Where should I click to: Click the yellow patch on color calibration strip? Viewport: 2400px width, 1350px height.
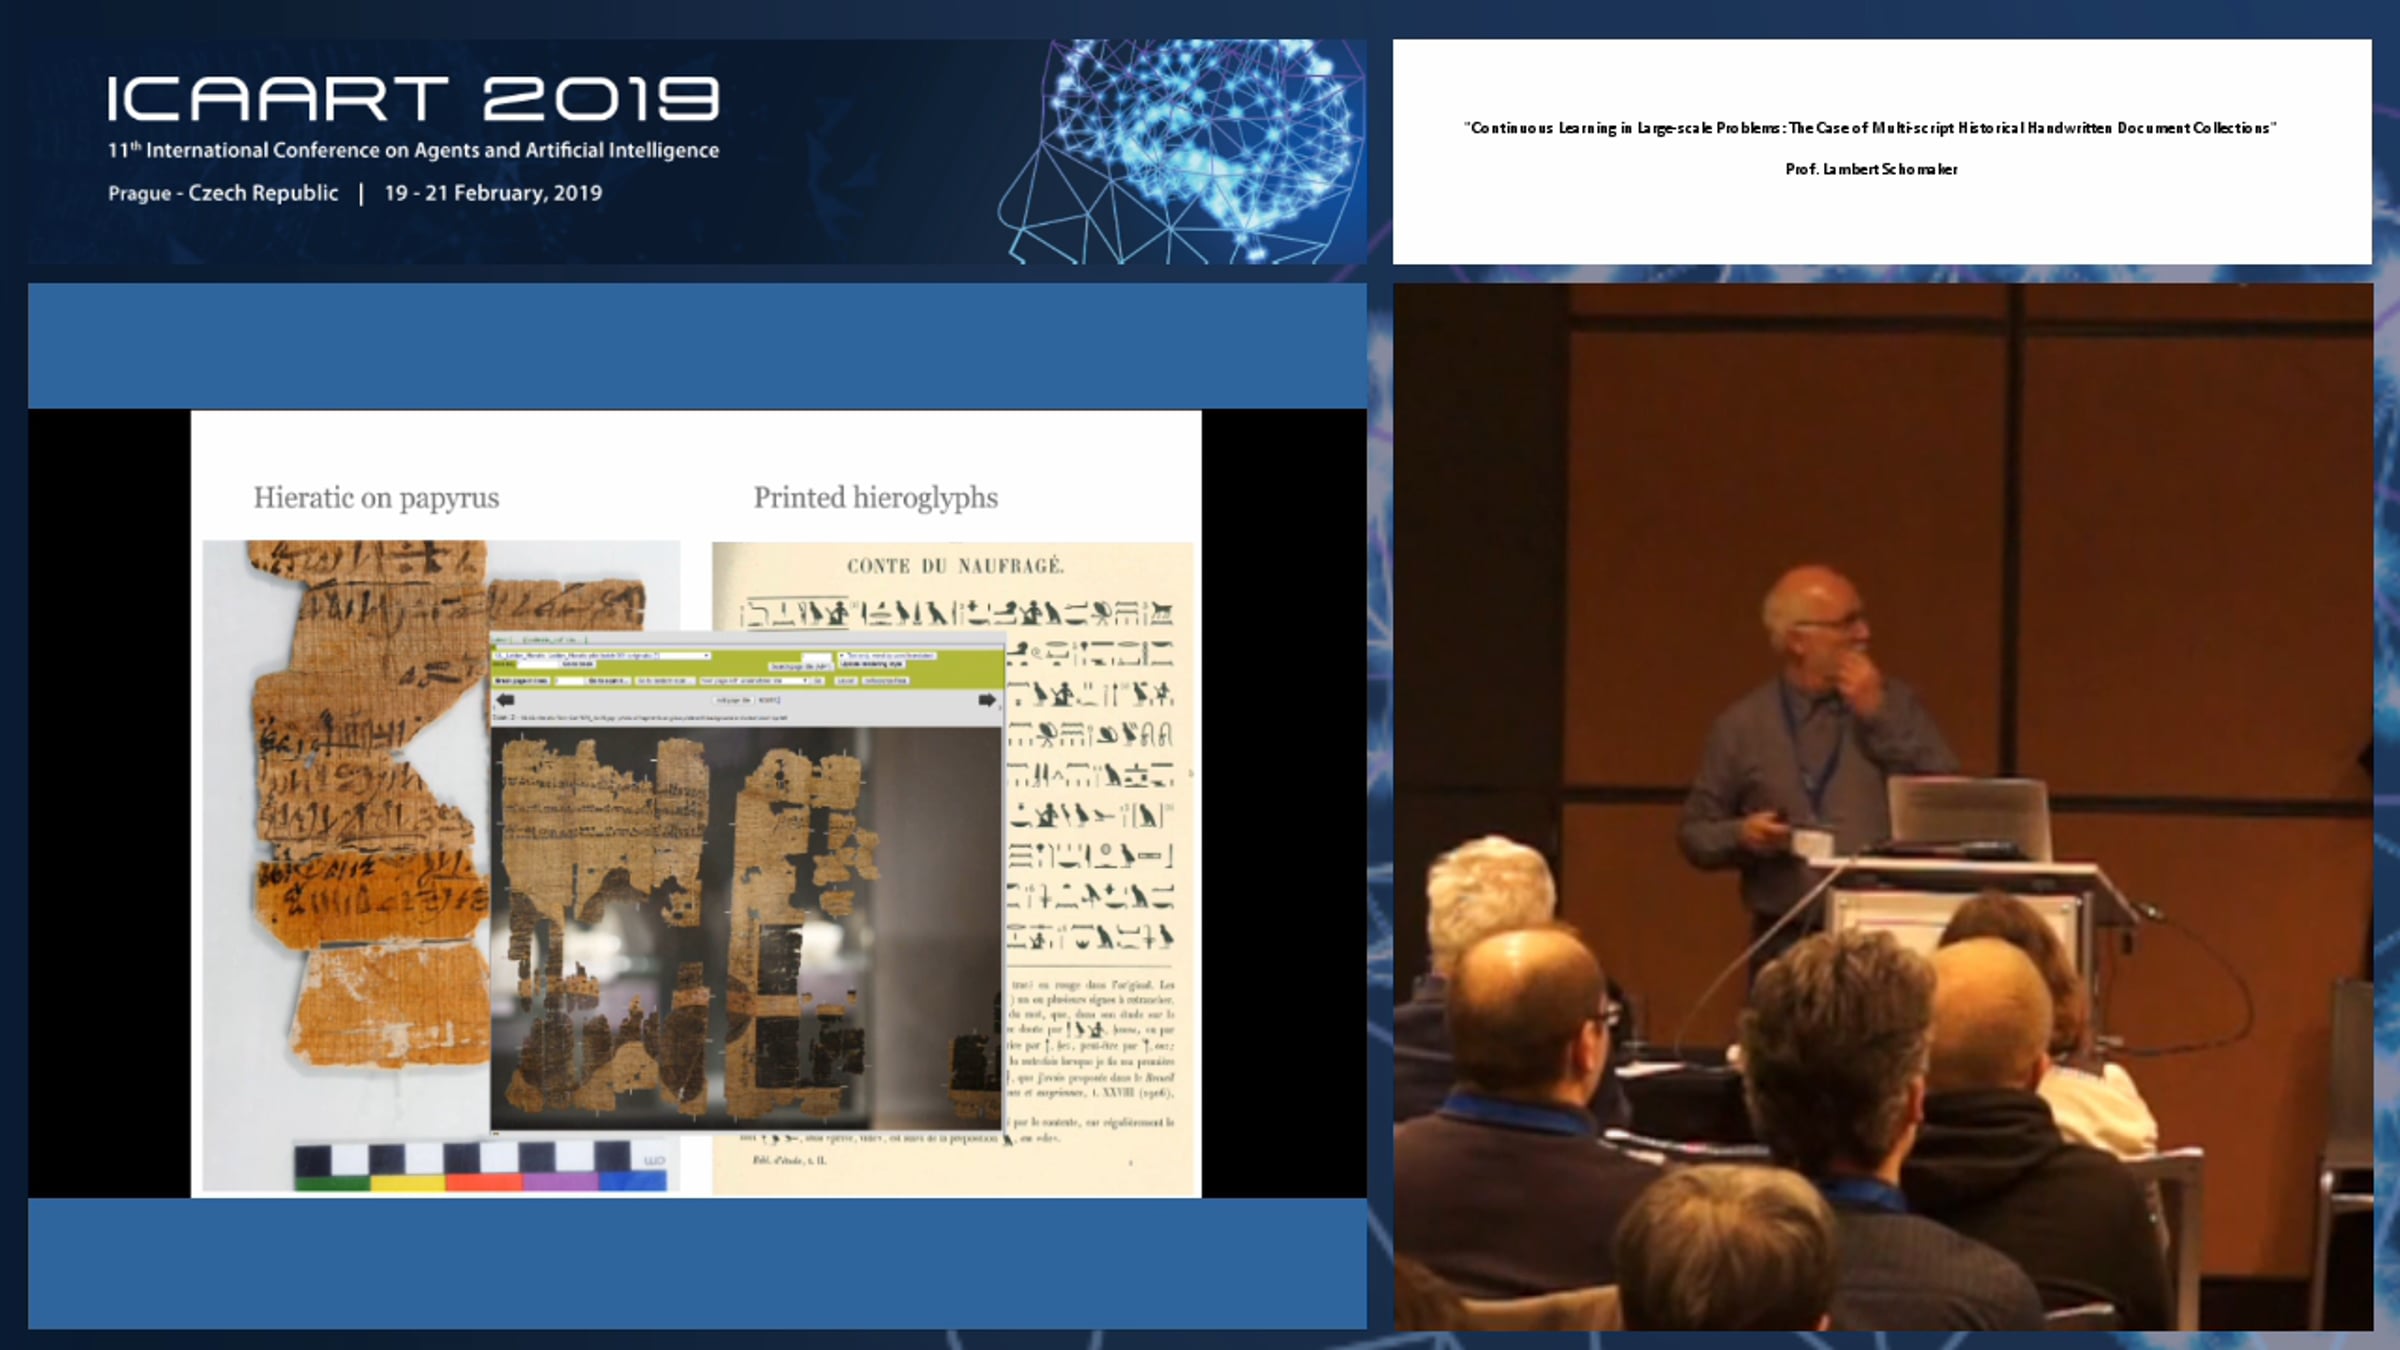[x=408, y=1182]
